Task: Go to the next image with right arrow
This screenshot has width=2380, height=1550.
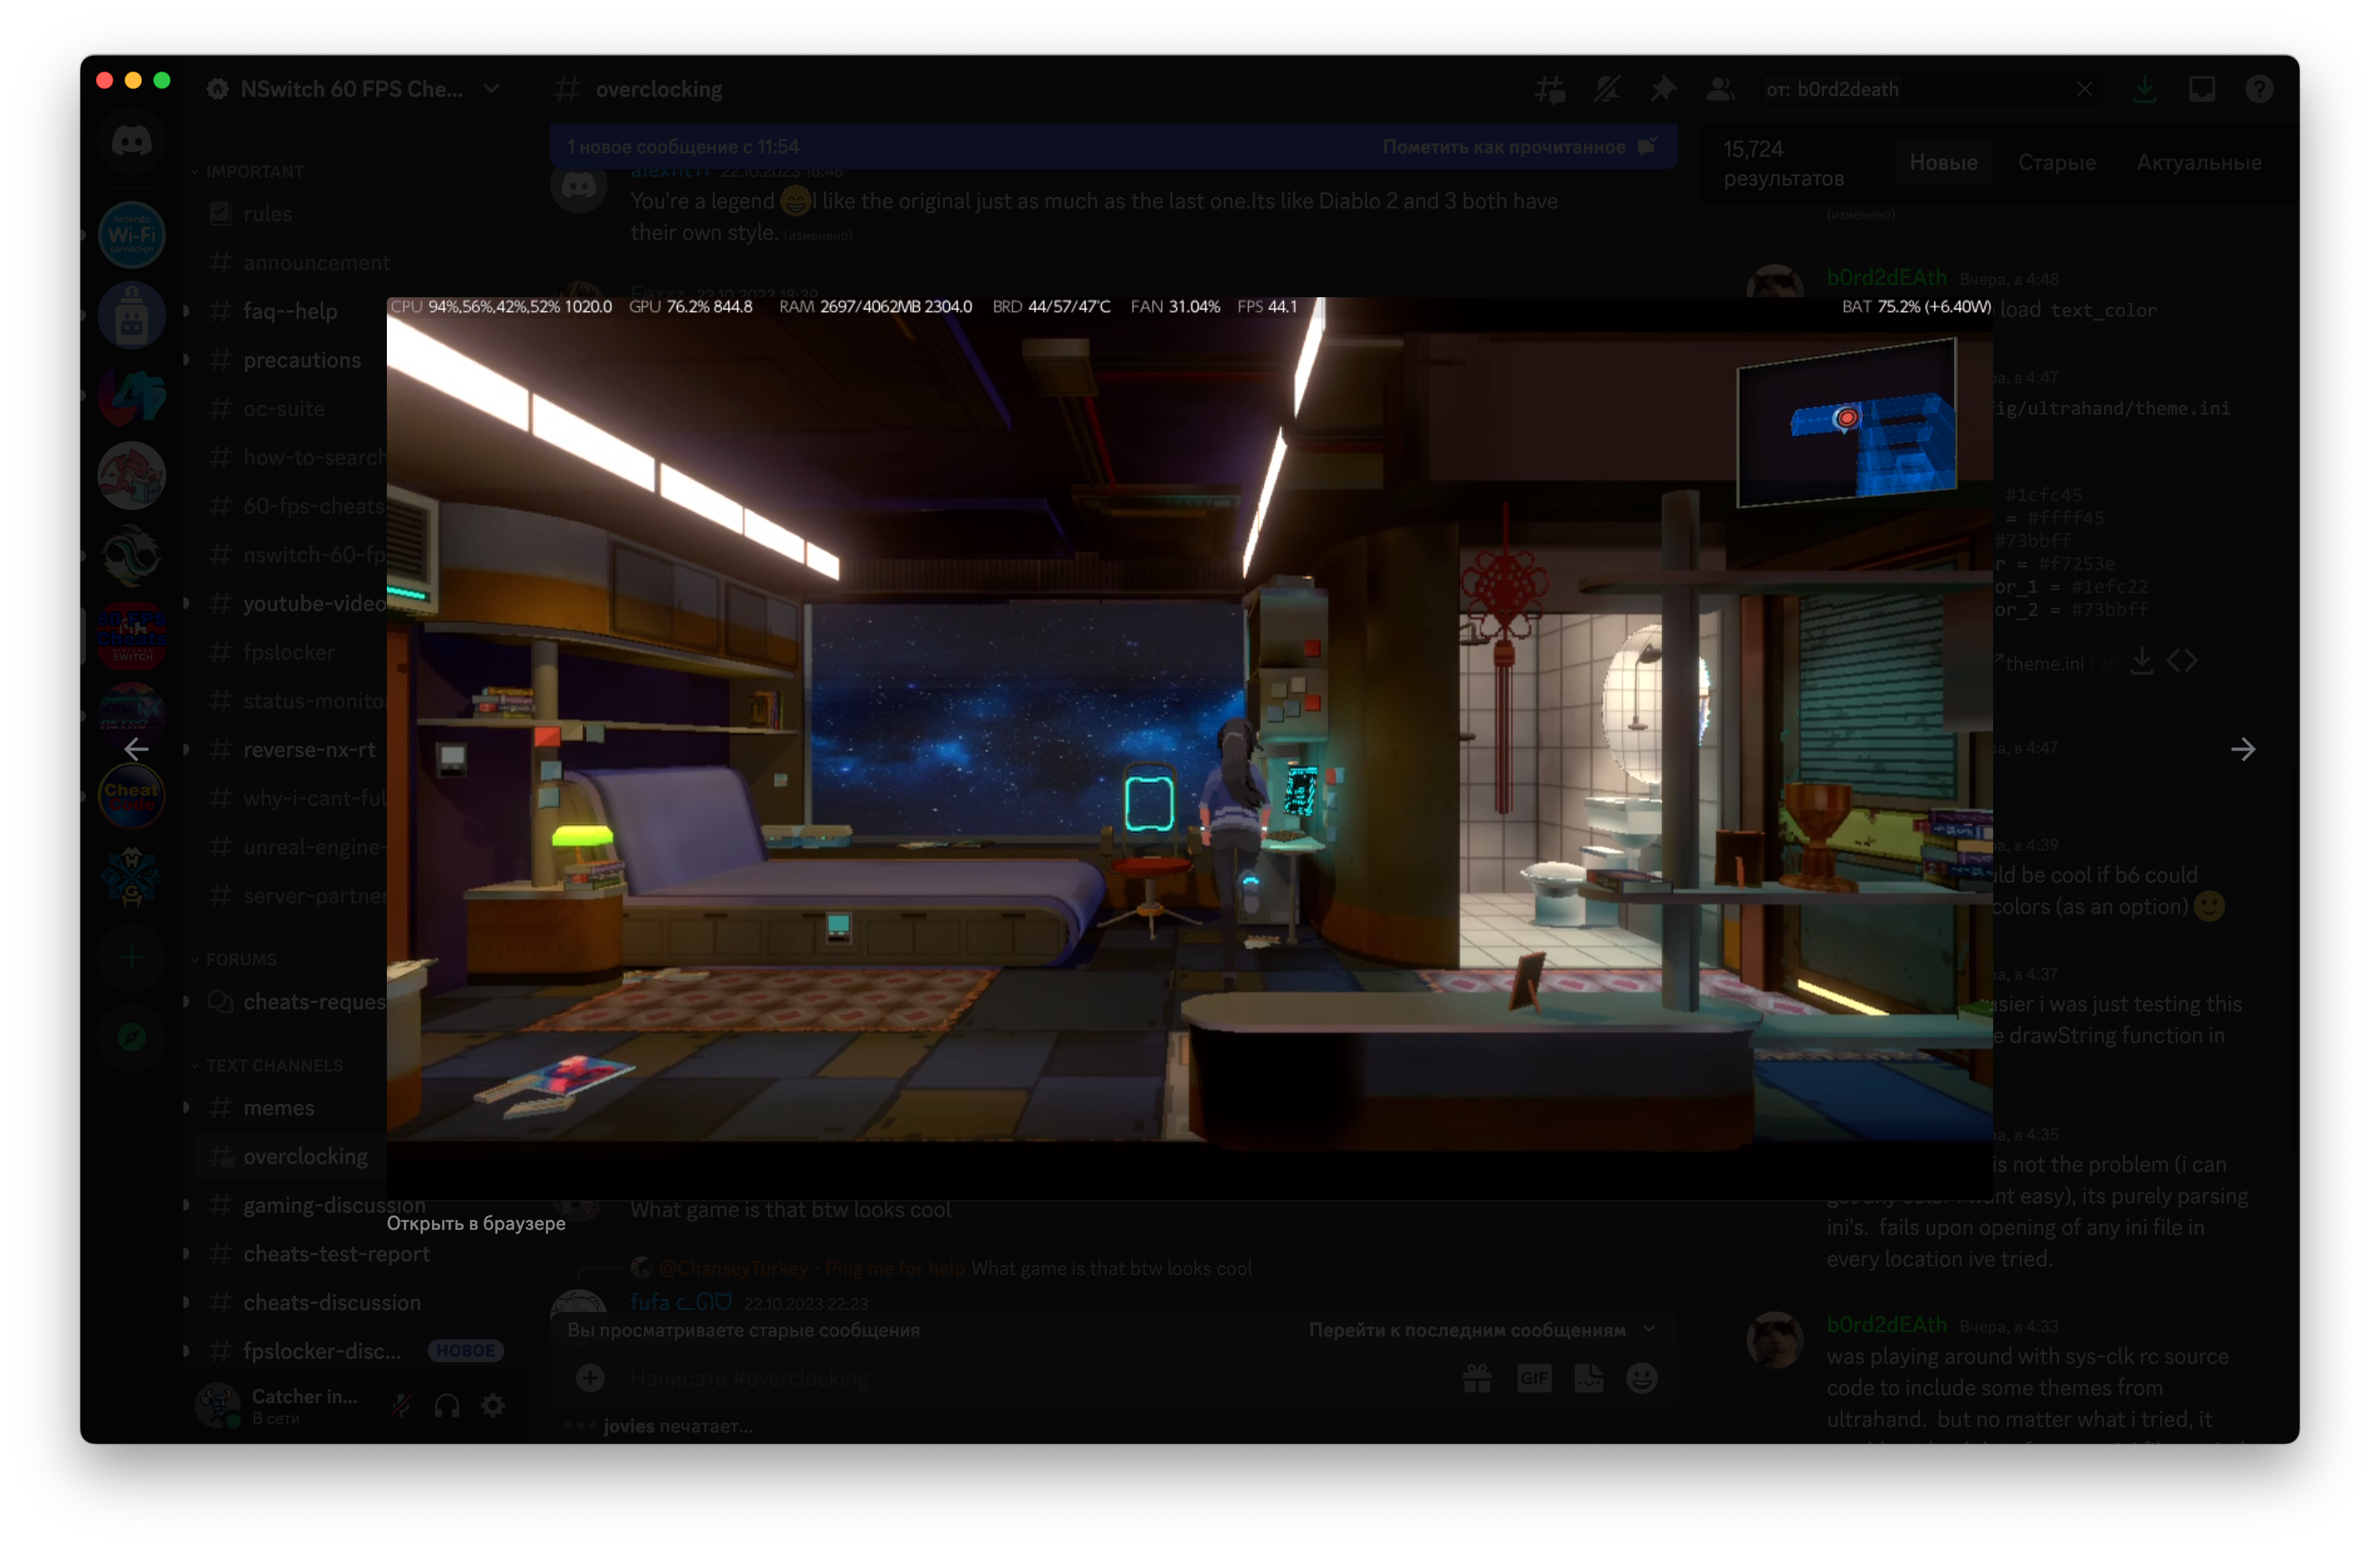Action: point(2243,749)
